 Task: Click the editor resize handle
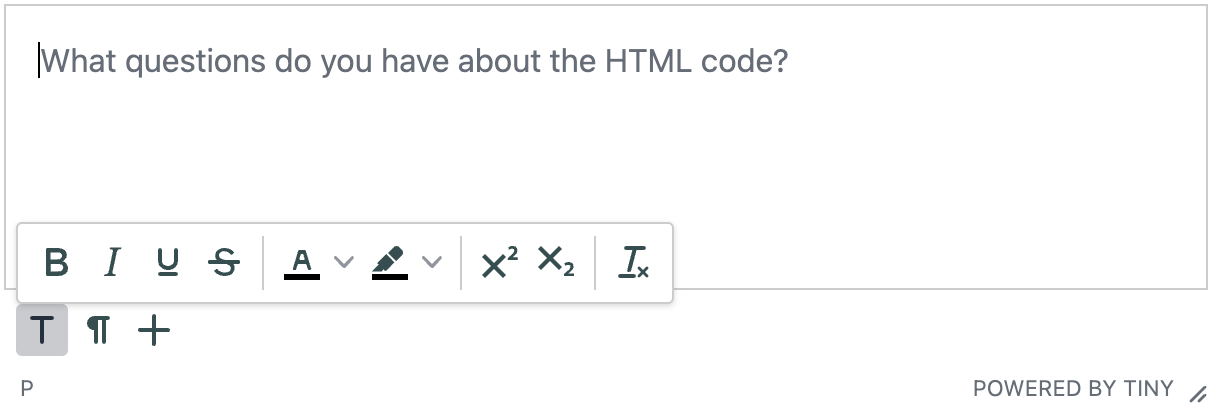pyautogui.click(x=1197, y=393)
